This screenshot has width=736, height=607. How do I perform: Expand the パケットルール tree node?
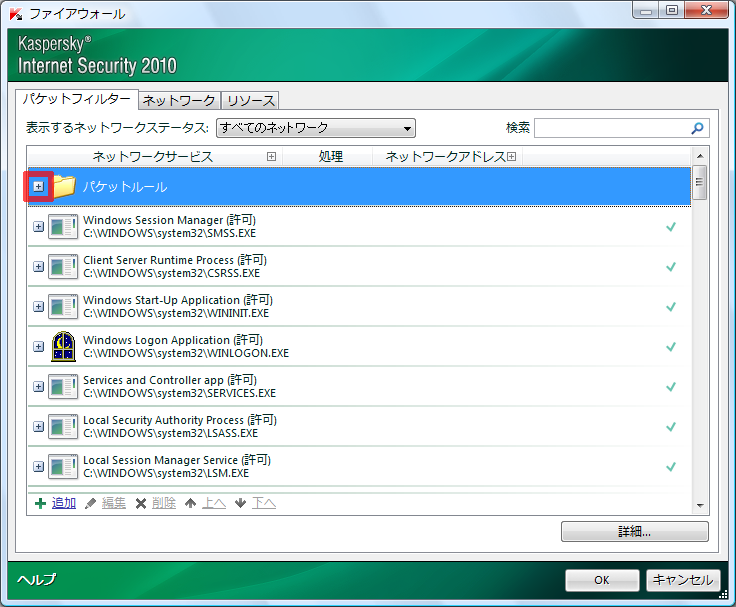(38, 186)
